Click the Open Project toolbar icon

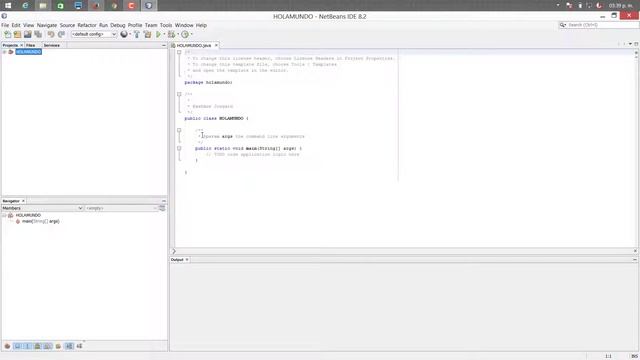[27, 35]
